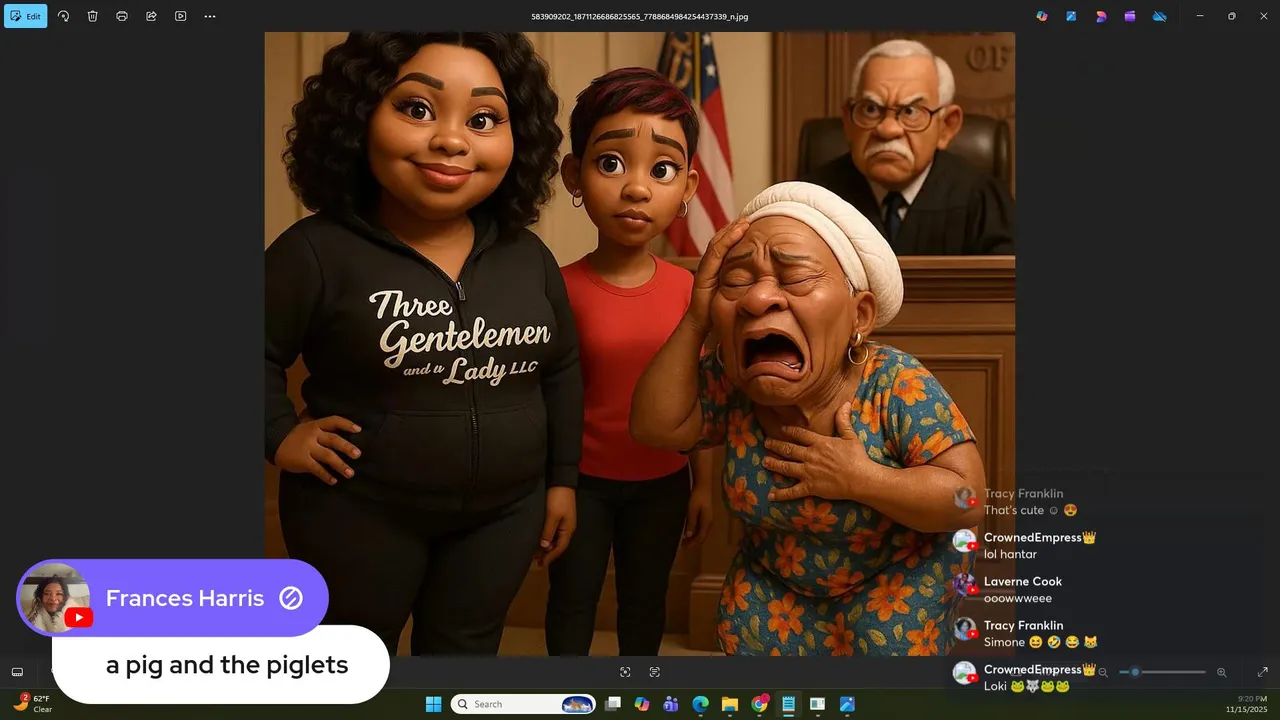Viewport: 1280px width, 720px height.
Task: Click Laverne Cook's chat avatar
Action: click(964, 585)
